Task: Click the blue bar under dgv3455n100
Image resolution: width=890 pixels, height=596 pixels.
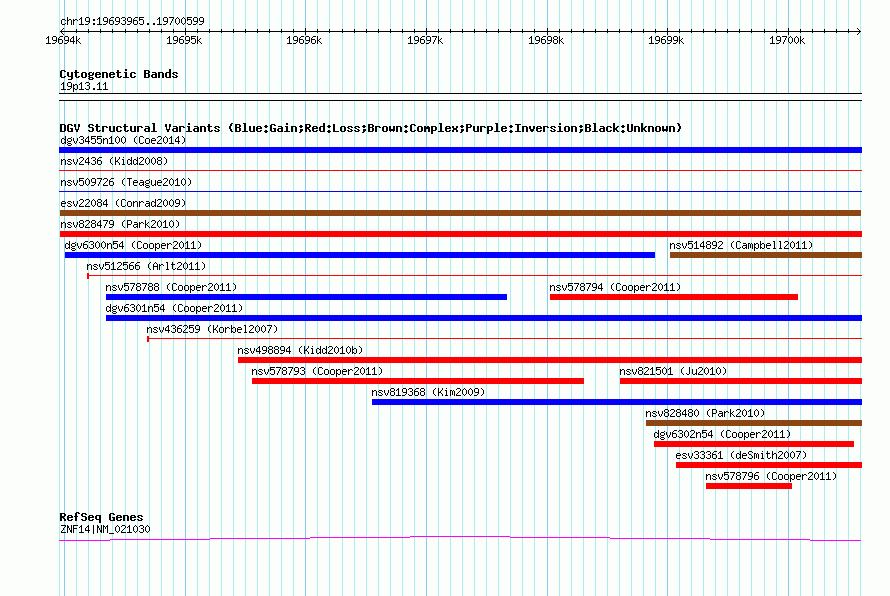Action: tap(460, 150)
